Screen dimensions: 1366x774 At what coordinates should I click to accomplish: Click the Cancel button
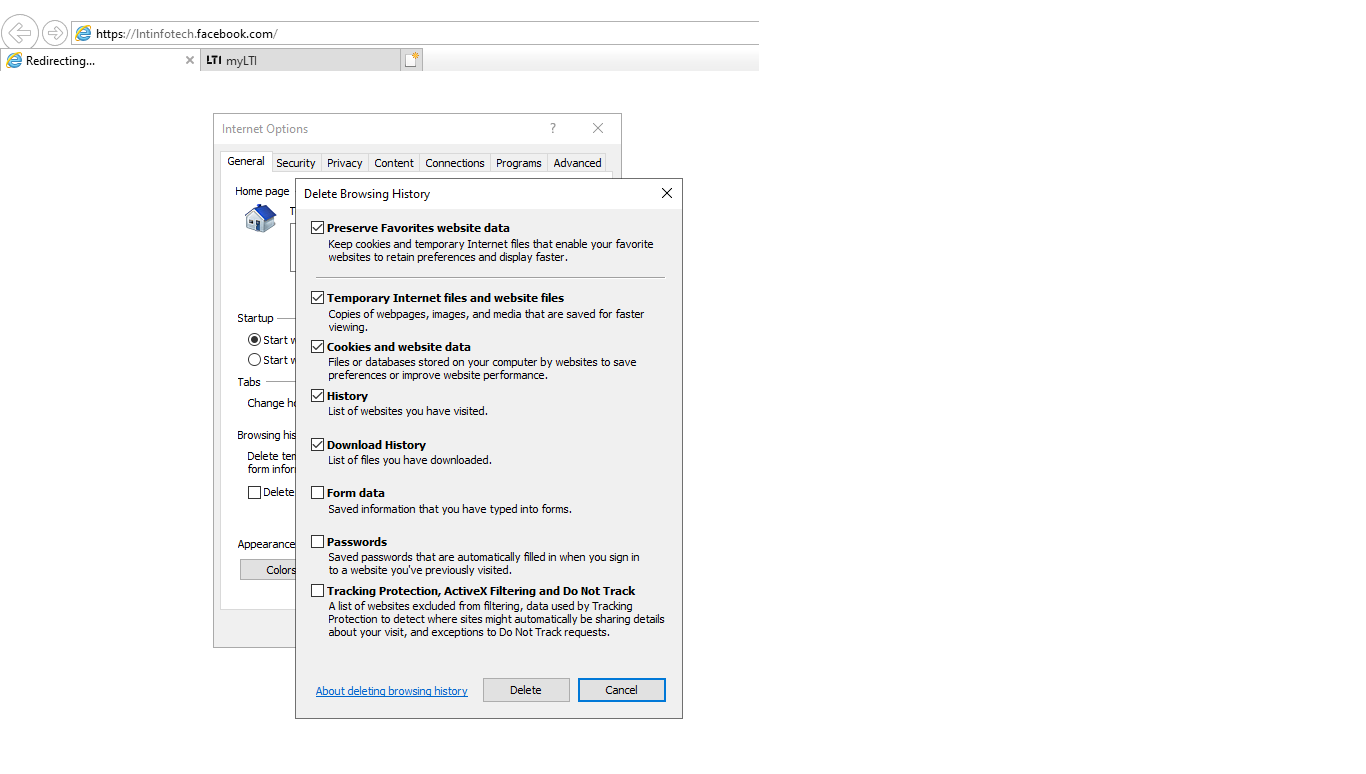(622, 690)
